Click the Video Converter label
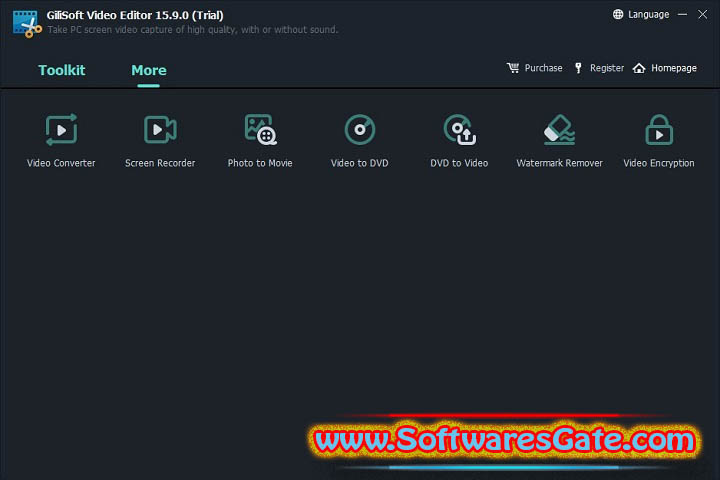Viewport: 720px width, 480px height. coord(61,163)
